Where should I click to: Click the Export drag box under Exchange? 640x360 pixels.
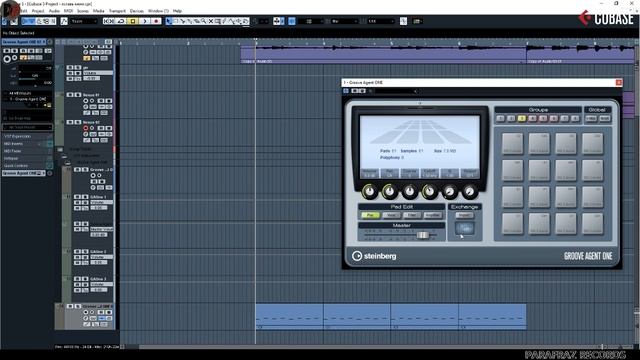pyautogui.click(x=465, y=228)
